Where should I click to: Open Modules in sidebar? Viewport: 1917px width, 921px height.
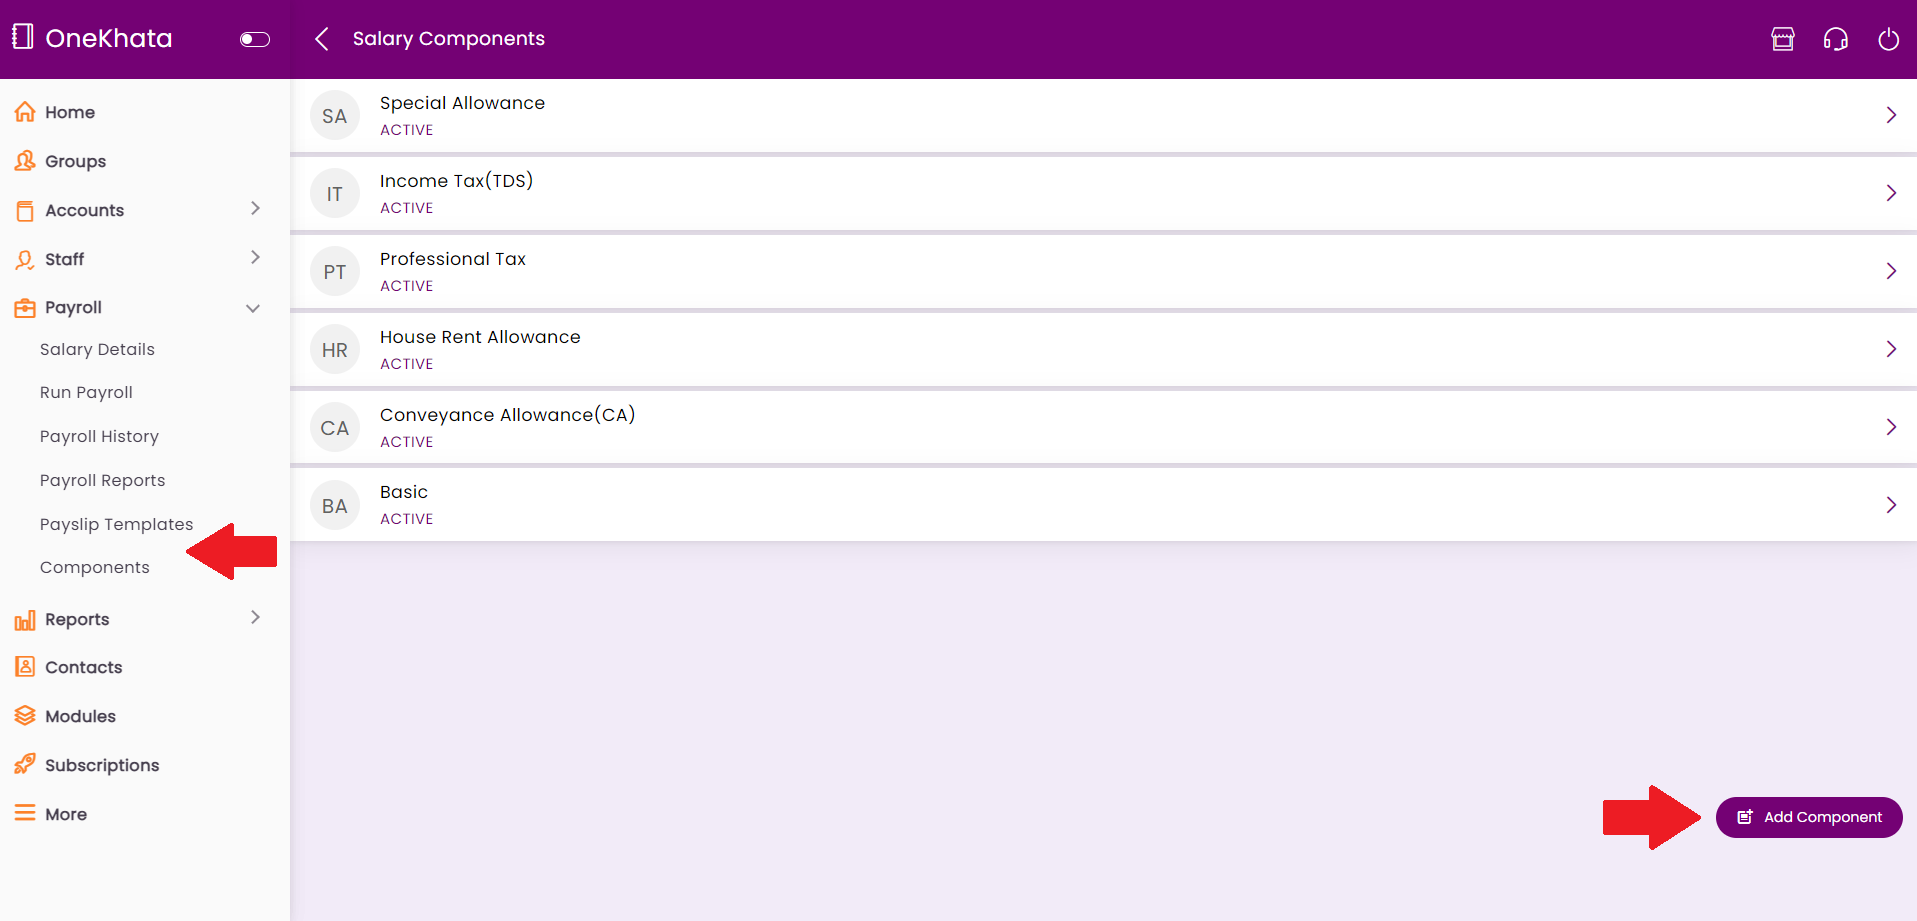(x=80, y=716)
